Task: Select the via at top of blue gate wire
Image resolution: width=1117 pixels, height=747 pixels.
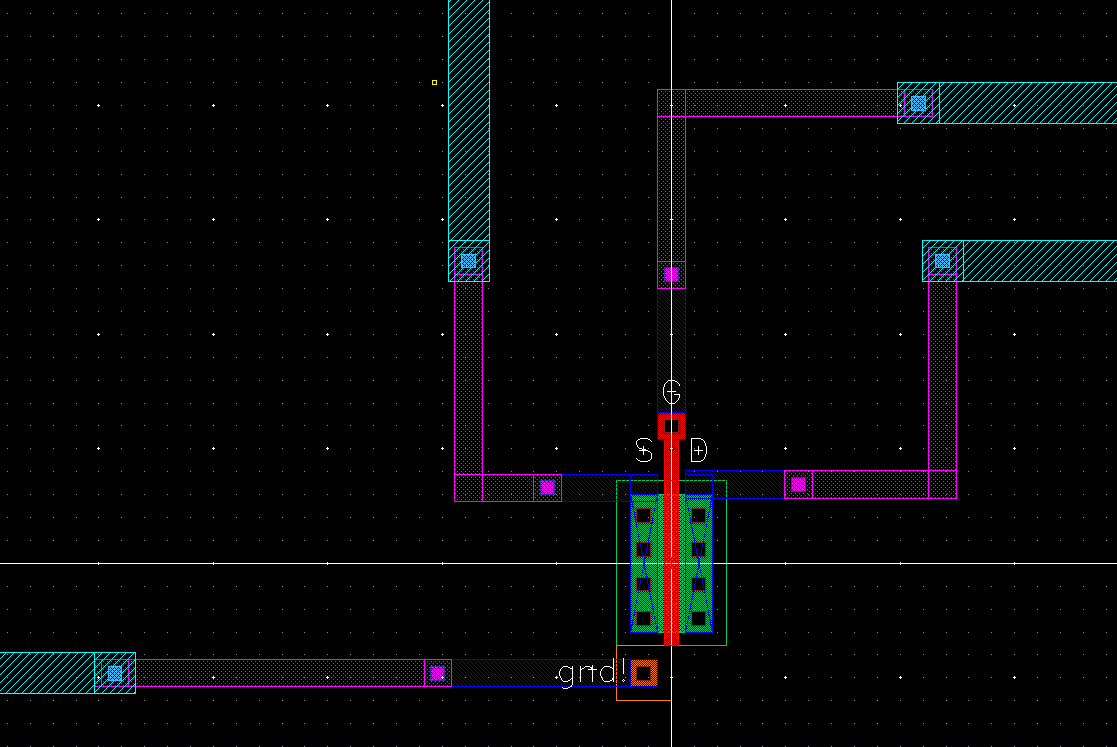Action: point(671,274)
